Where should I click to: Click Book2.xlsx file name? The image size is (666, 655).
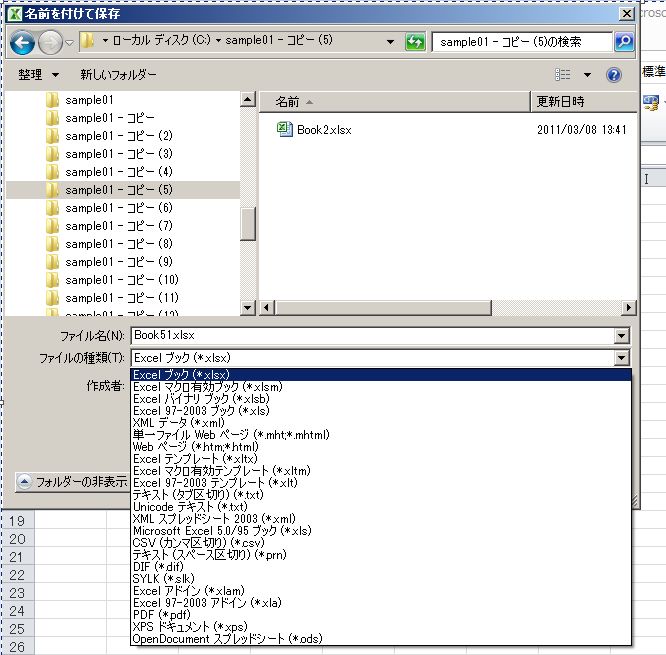click(x=324, y=130)
